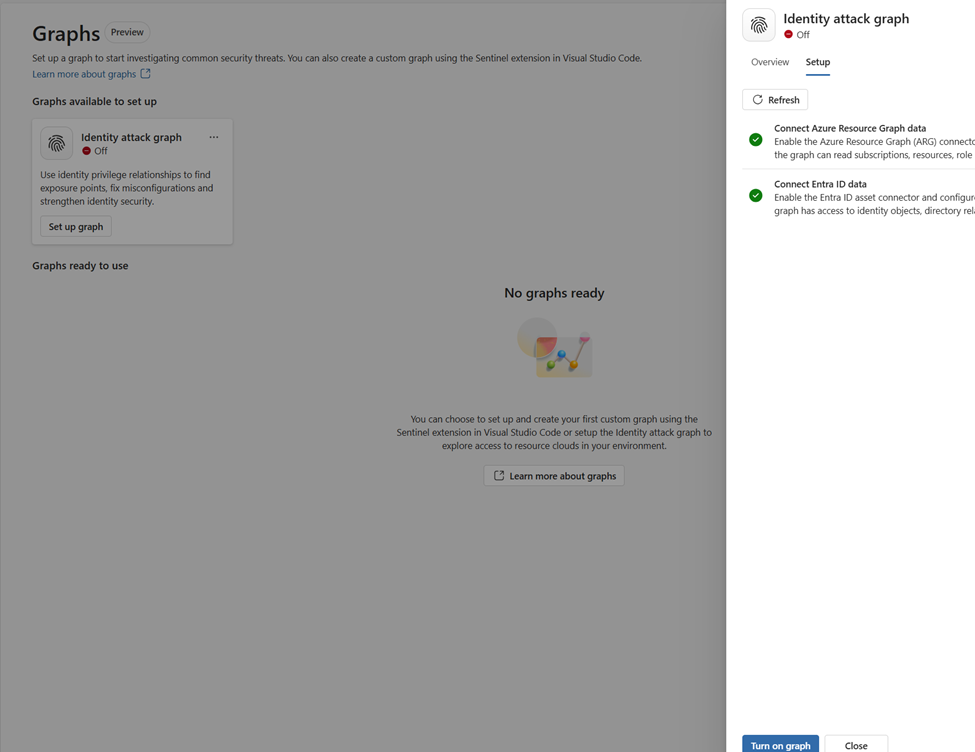Select the Setup tab

(x=818, y=62)
